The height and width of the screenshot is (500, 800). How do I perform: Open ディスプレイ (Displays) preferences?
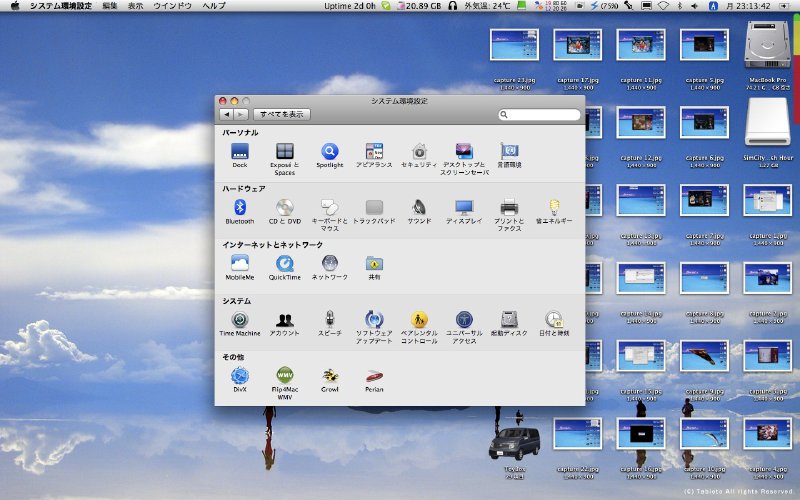coord(464,208)
